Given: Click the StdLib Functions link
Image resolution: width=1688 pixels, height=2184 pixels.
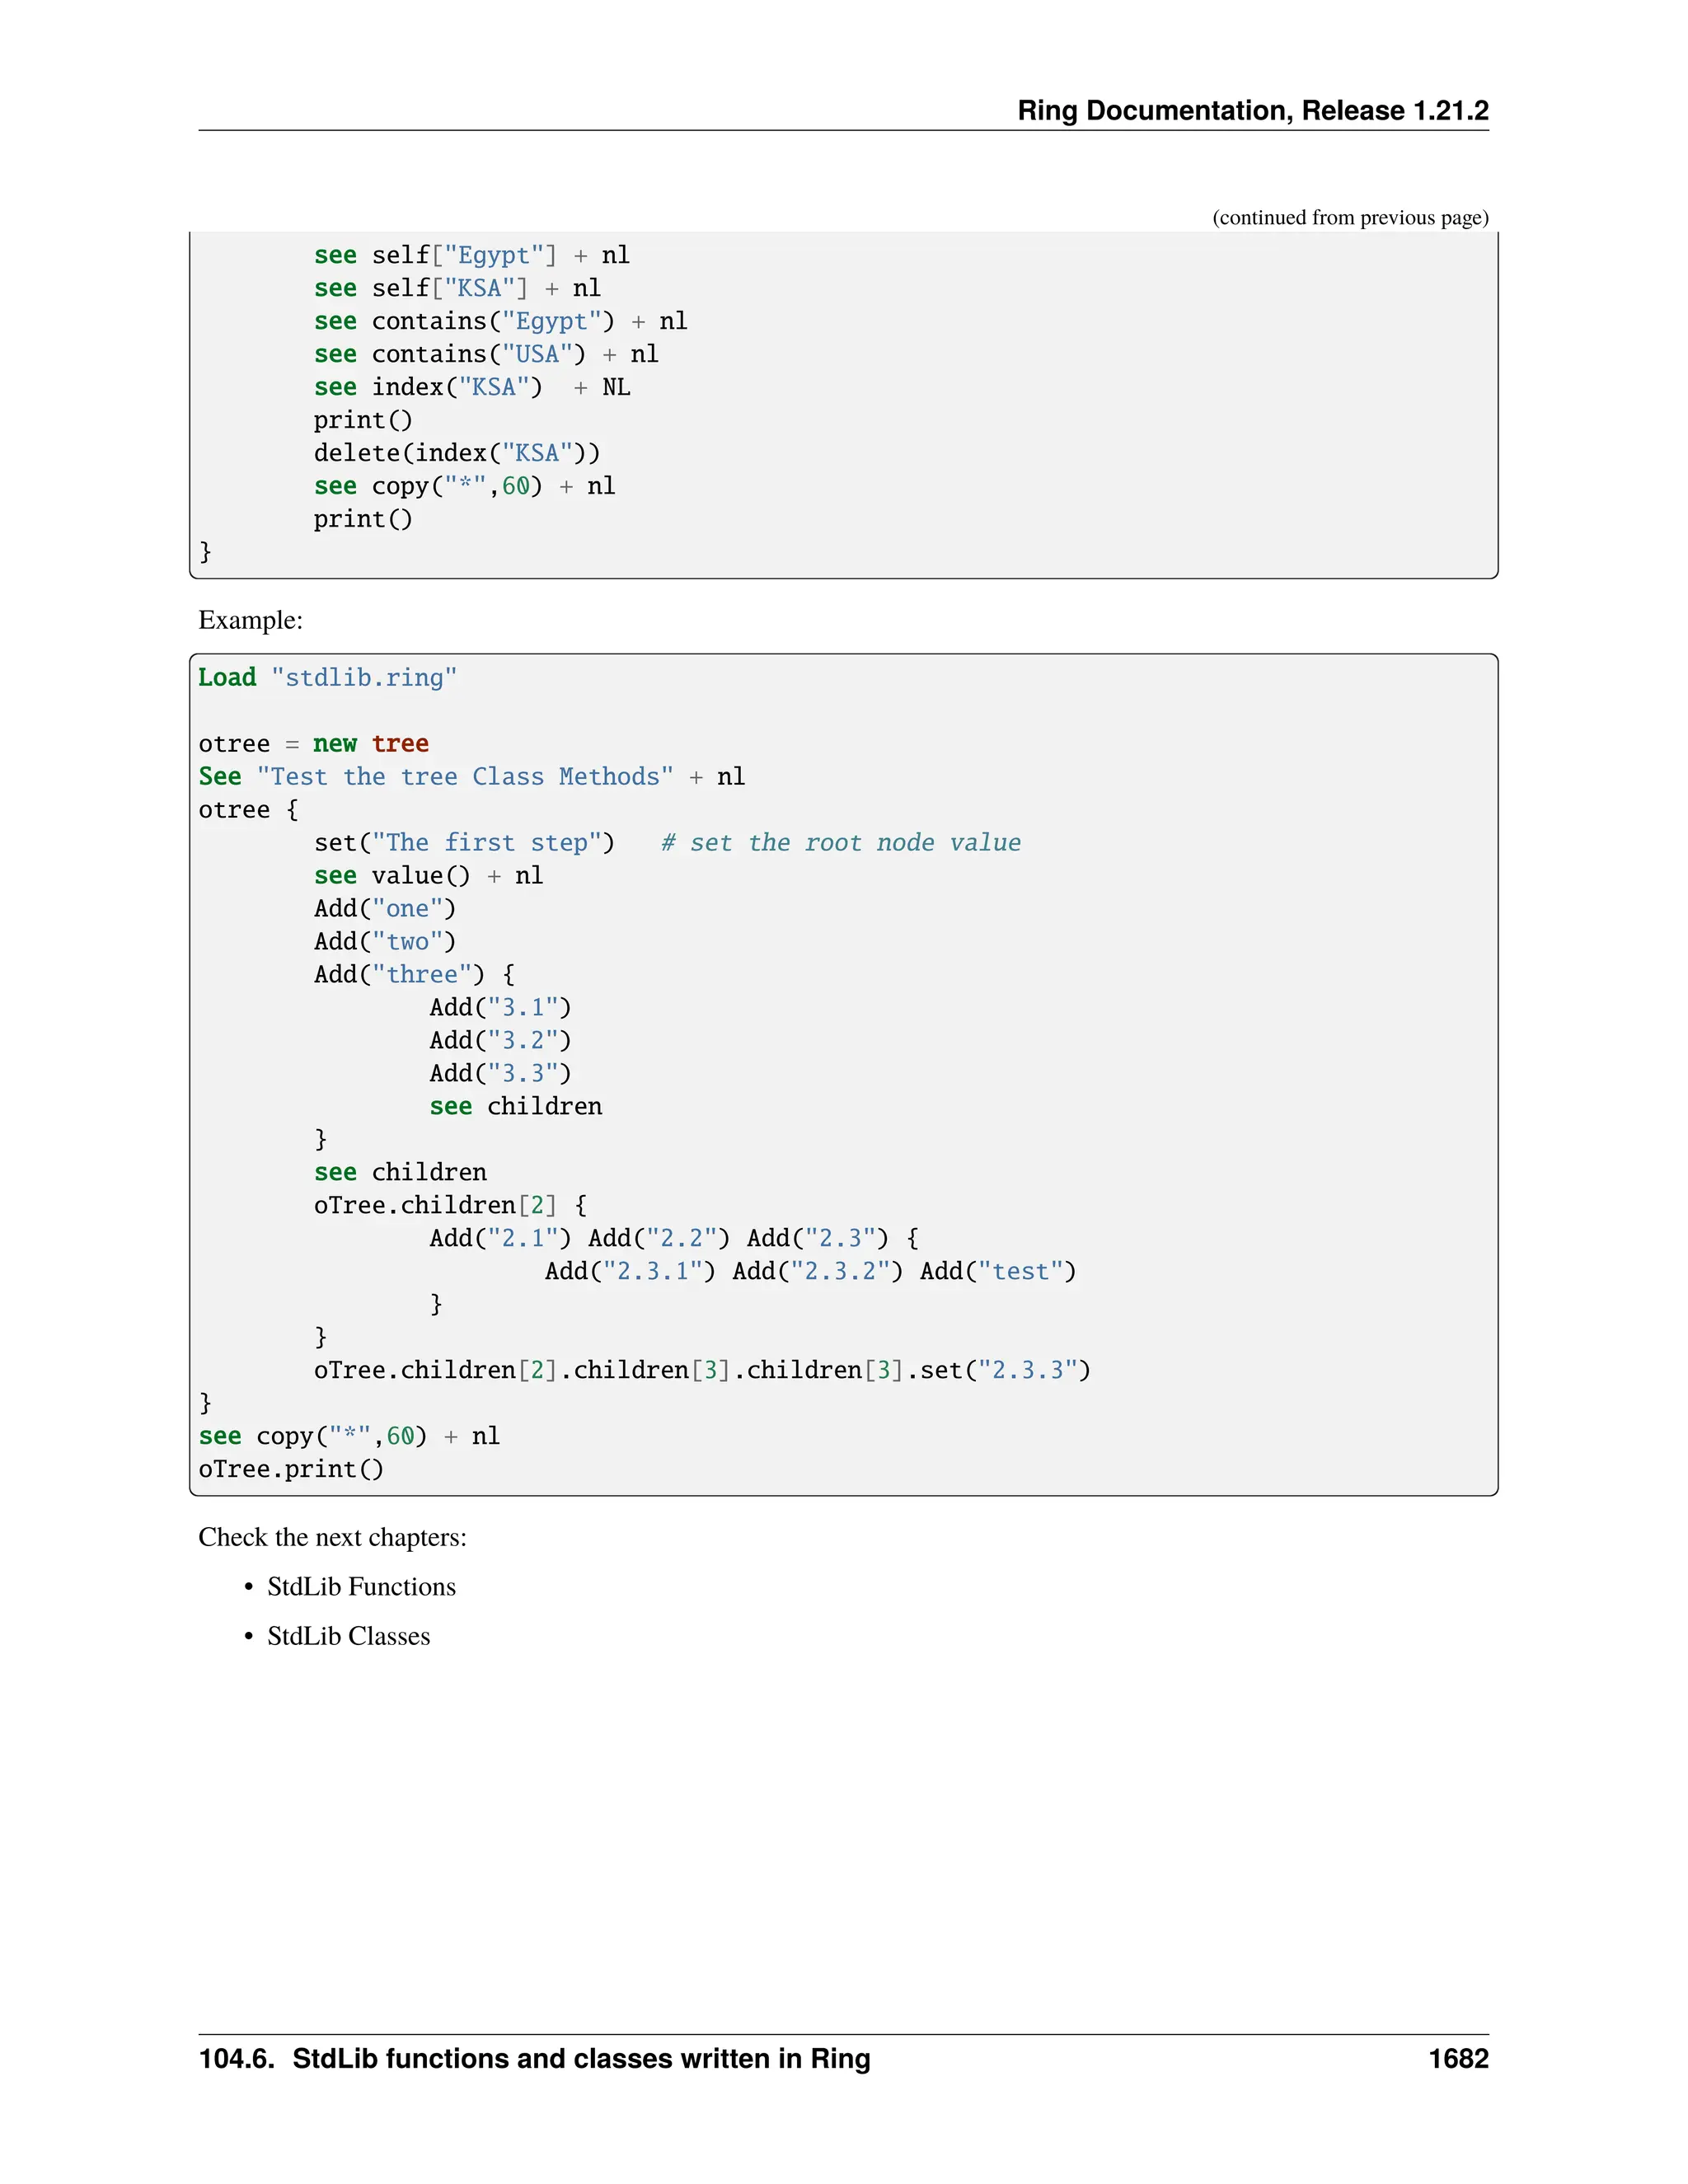Looking at the screenshot, I should coord(361,1587).
